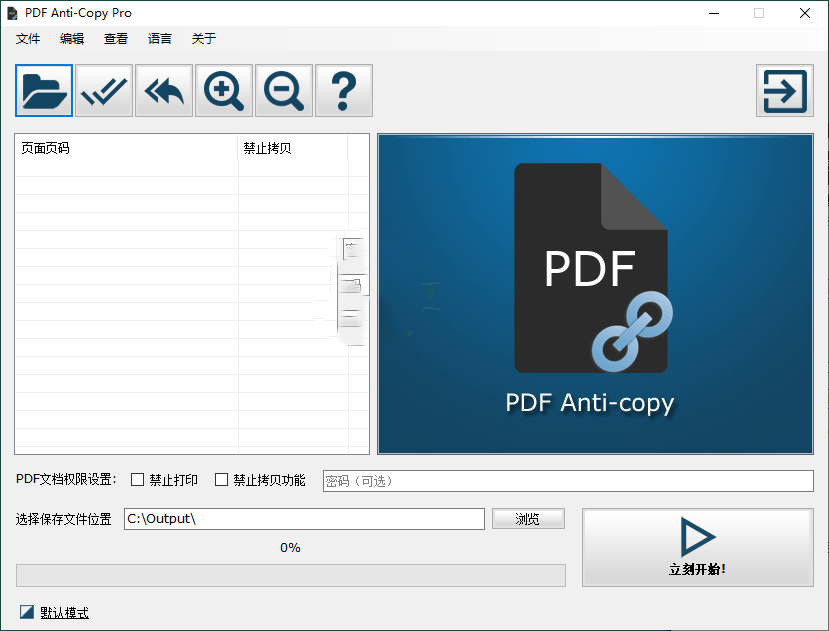
Task: Open the 语言 menu
Action: point(160,39)
